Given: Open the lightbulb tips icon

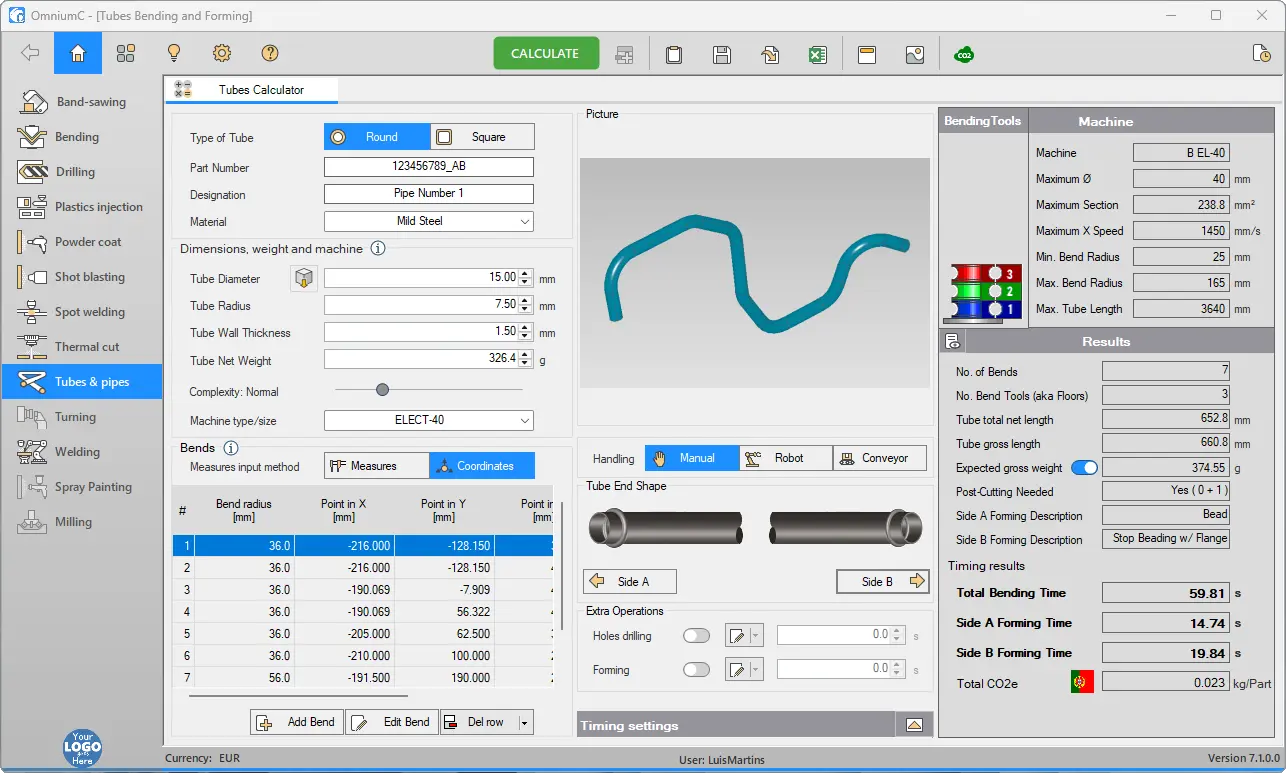Looking at the screenshot, I should coord(174,53).
